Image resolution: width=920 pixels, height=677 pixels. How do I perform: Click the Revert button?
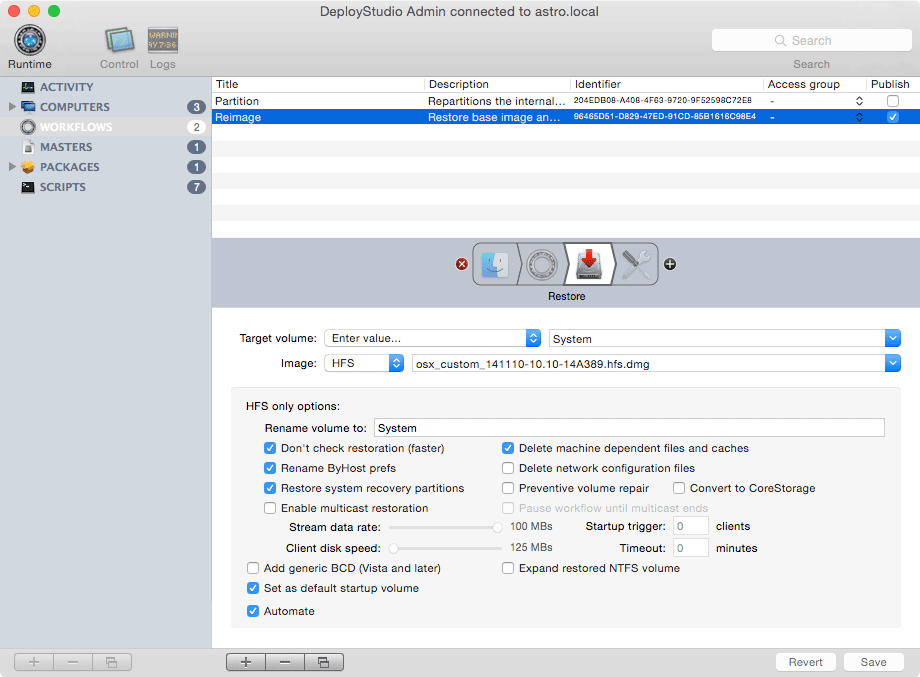tap(805, 662)
